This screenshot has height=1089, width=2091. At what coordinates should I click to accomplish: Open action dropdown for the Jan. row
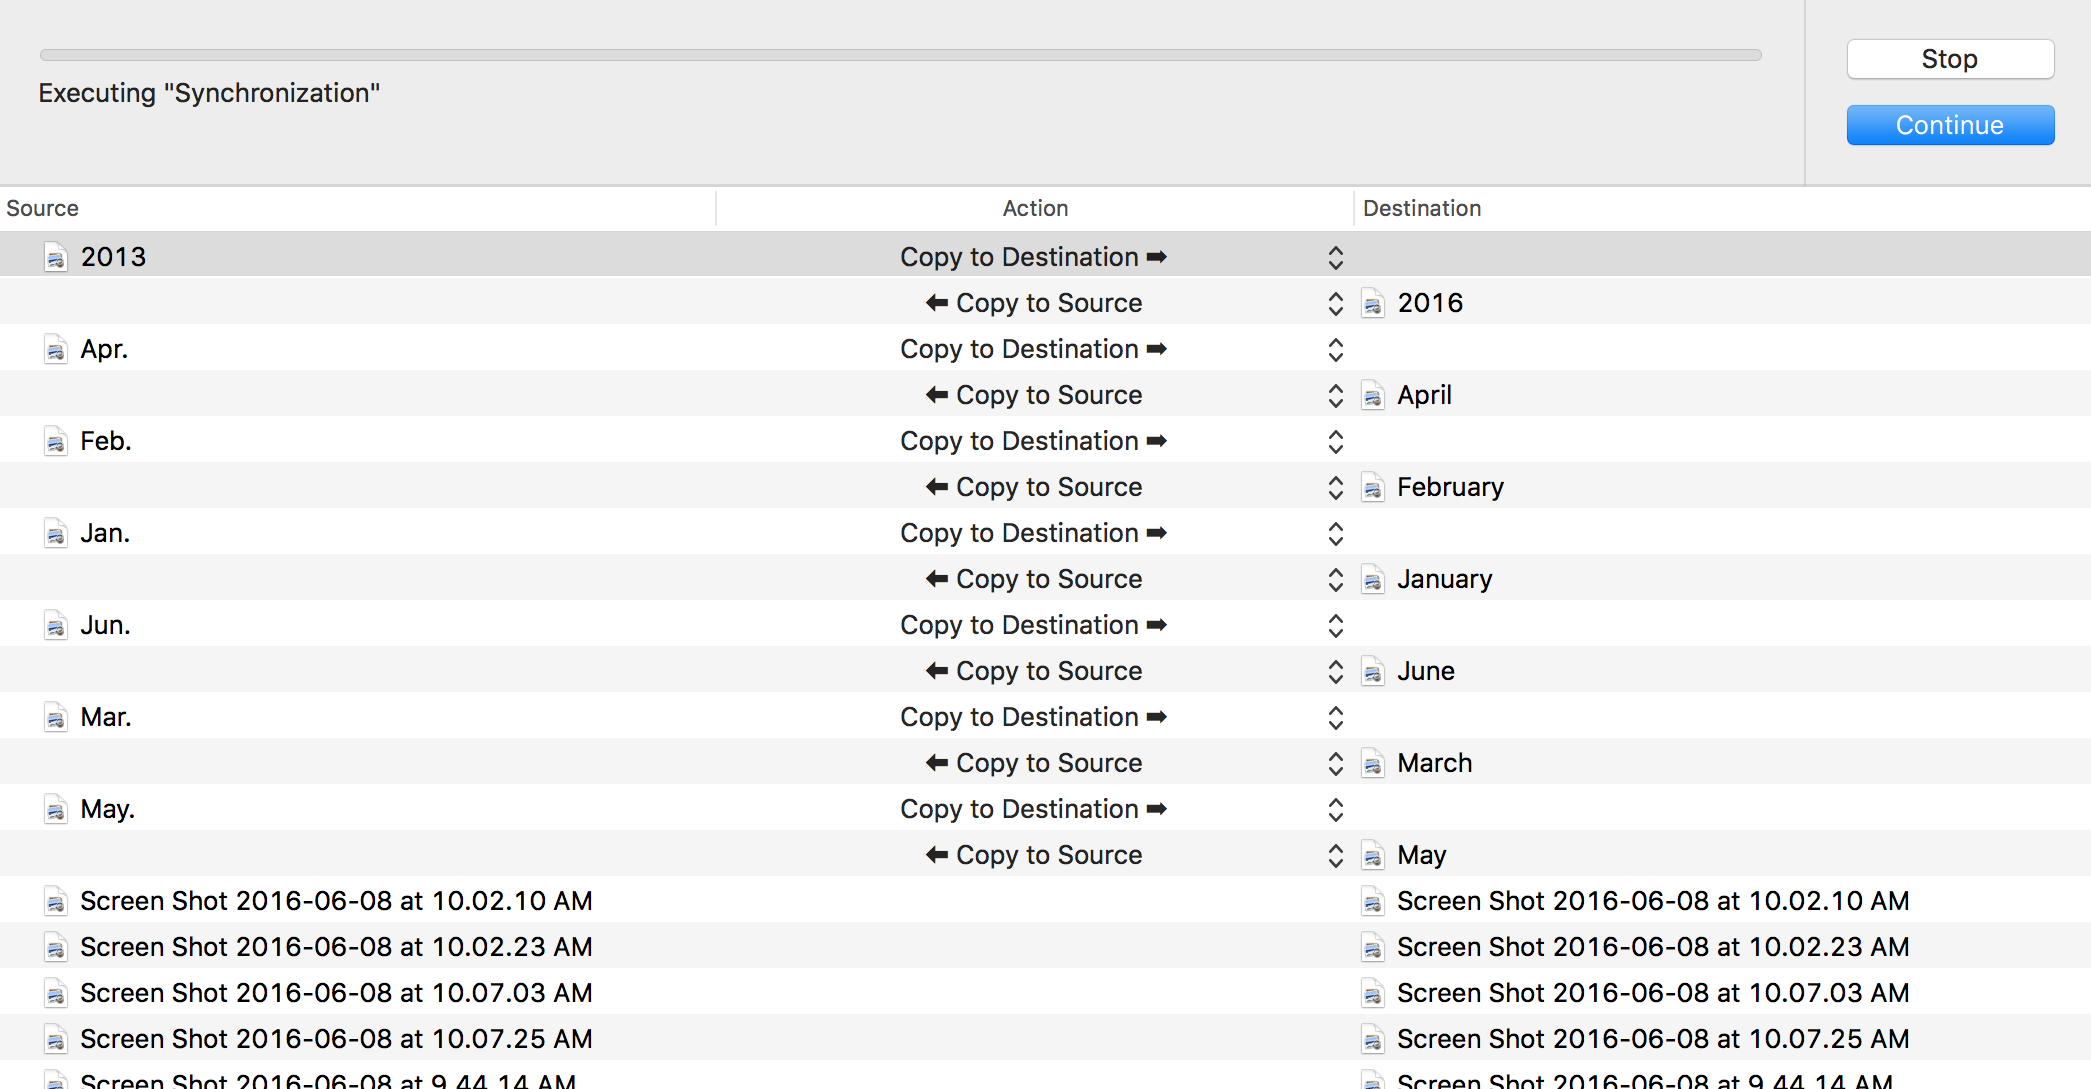(1335, 533)
